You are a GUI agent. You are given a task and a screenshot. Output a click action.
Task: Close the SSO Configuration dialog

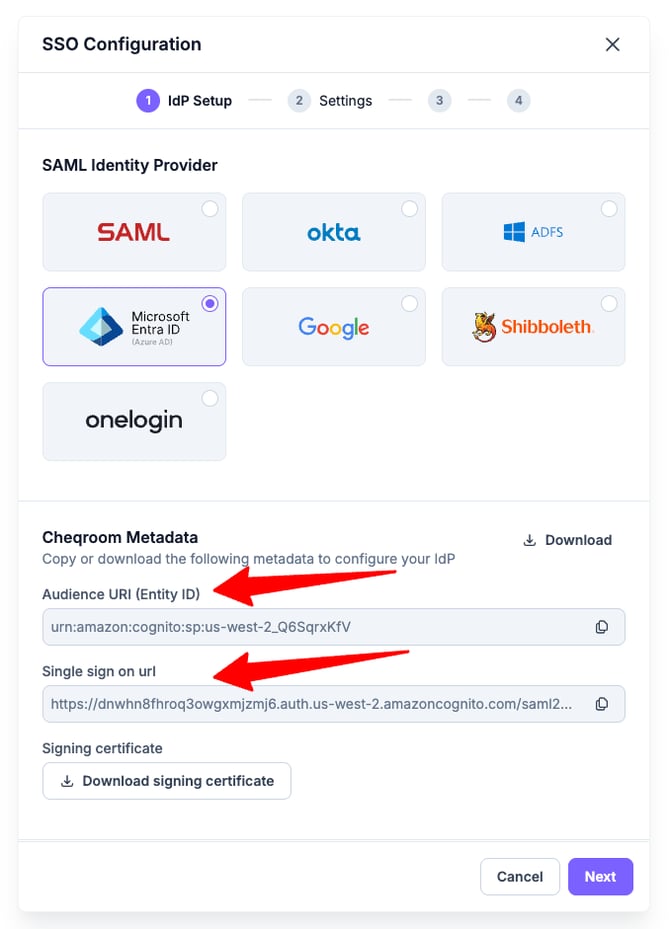[613, 44]
